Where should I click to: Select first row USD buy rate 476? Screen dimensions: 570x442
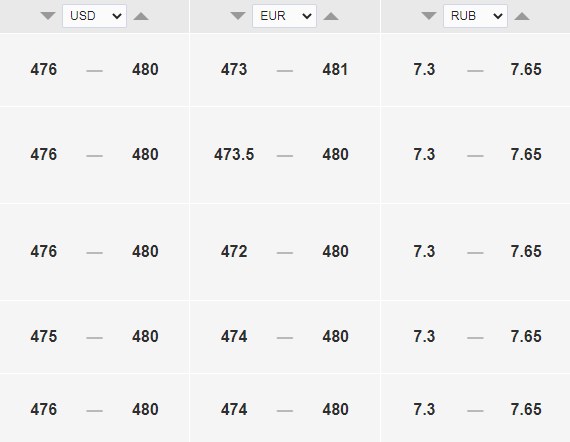pyautogui.click(x=44, y=69)
